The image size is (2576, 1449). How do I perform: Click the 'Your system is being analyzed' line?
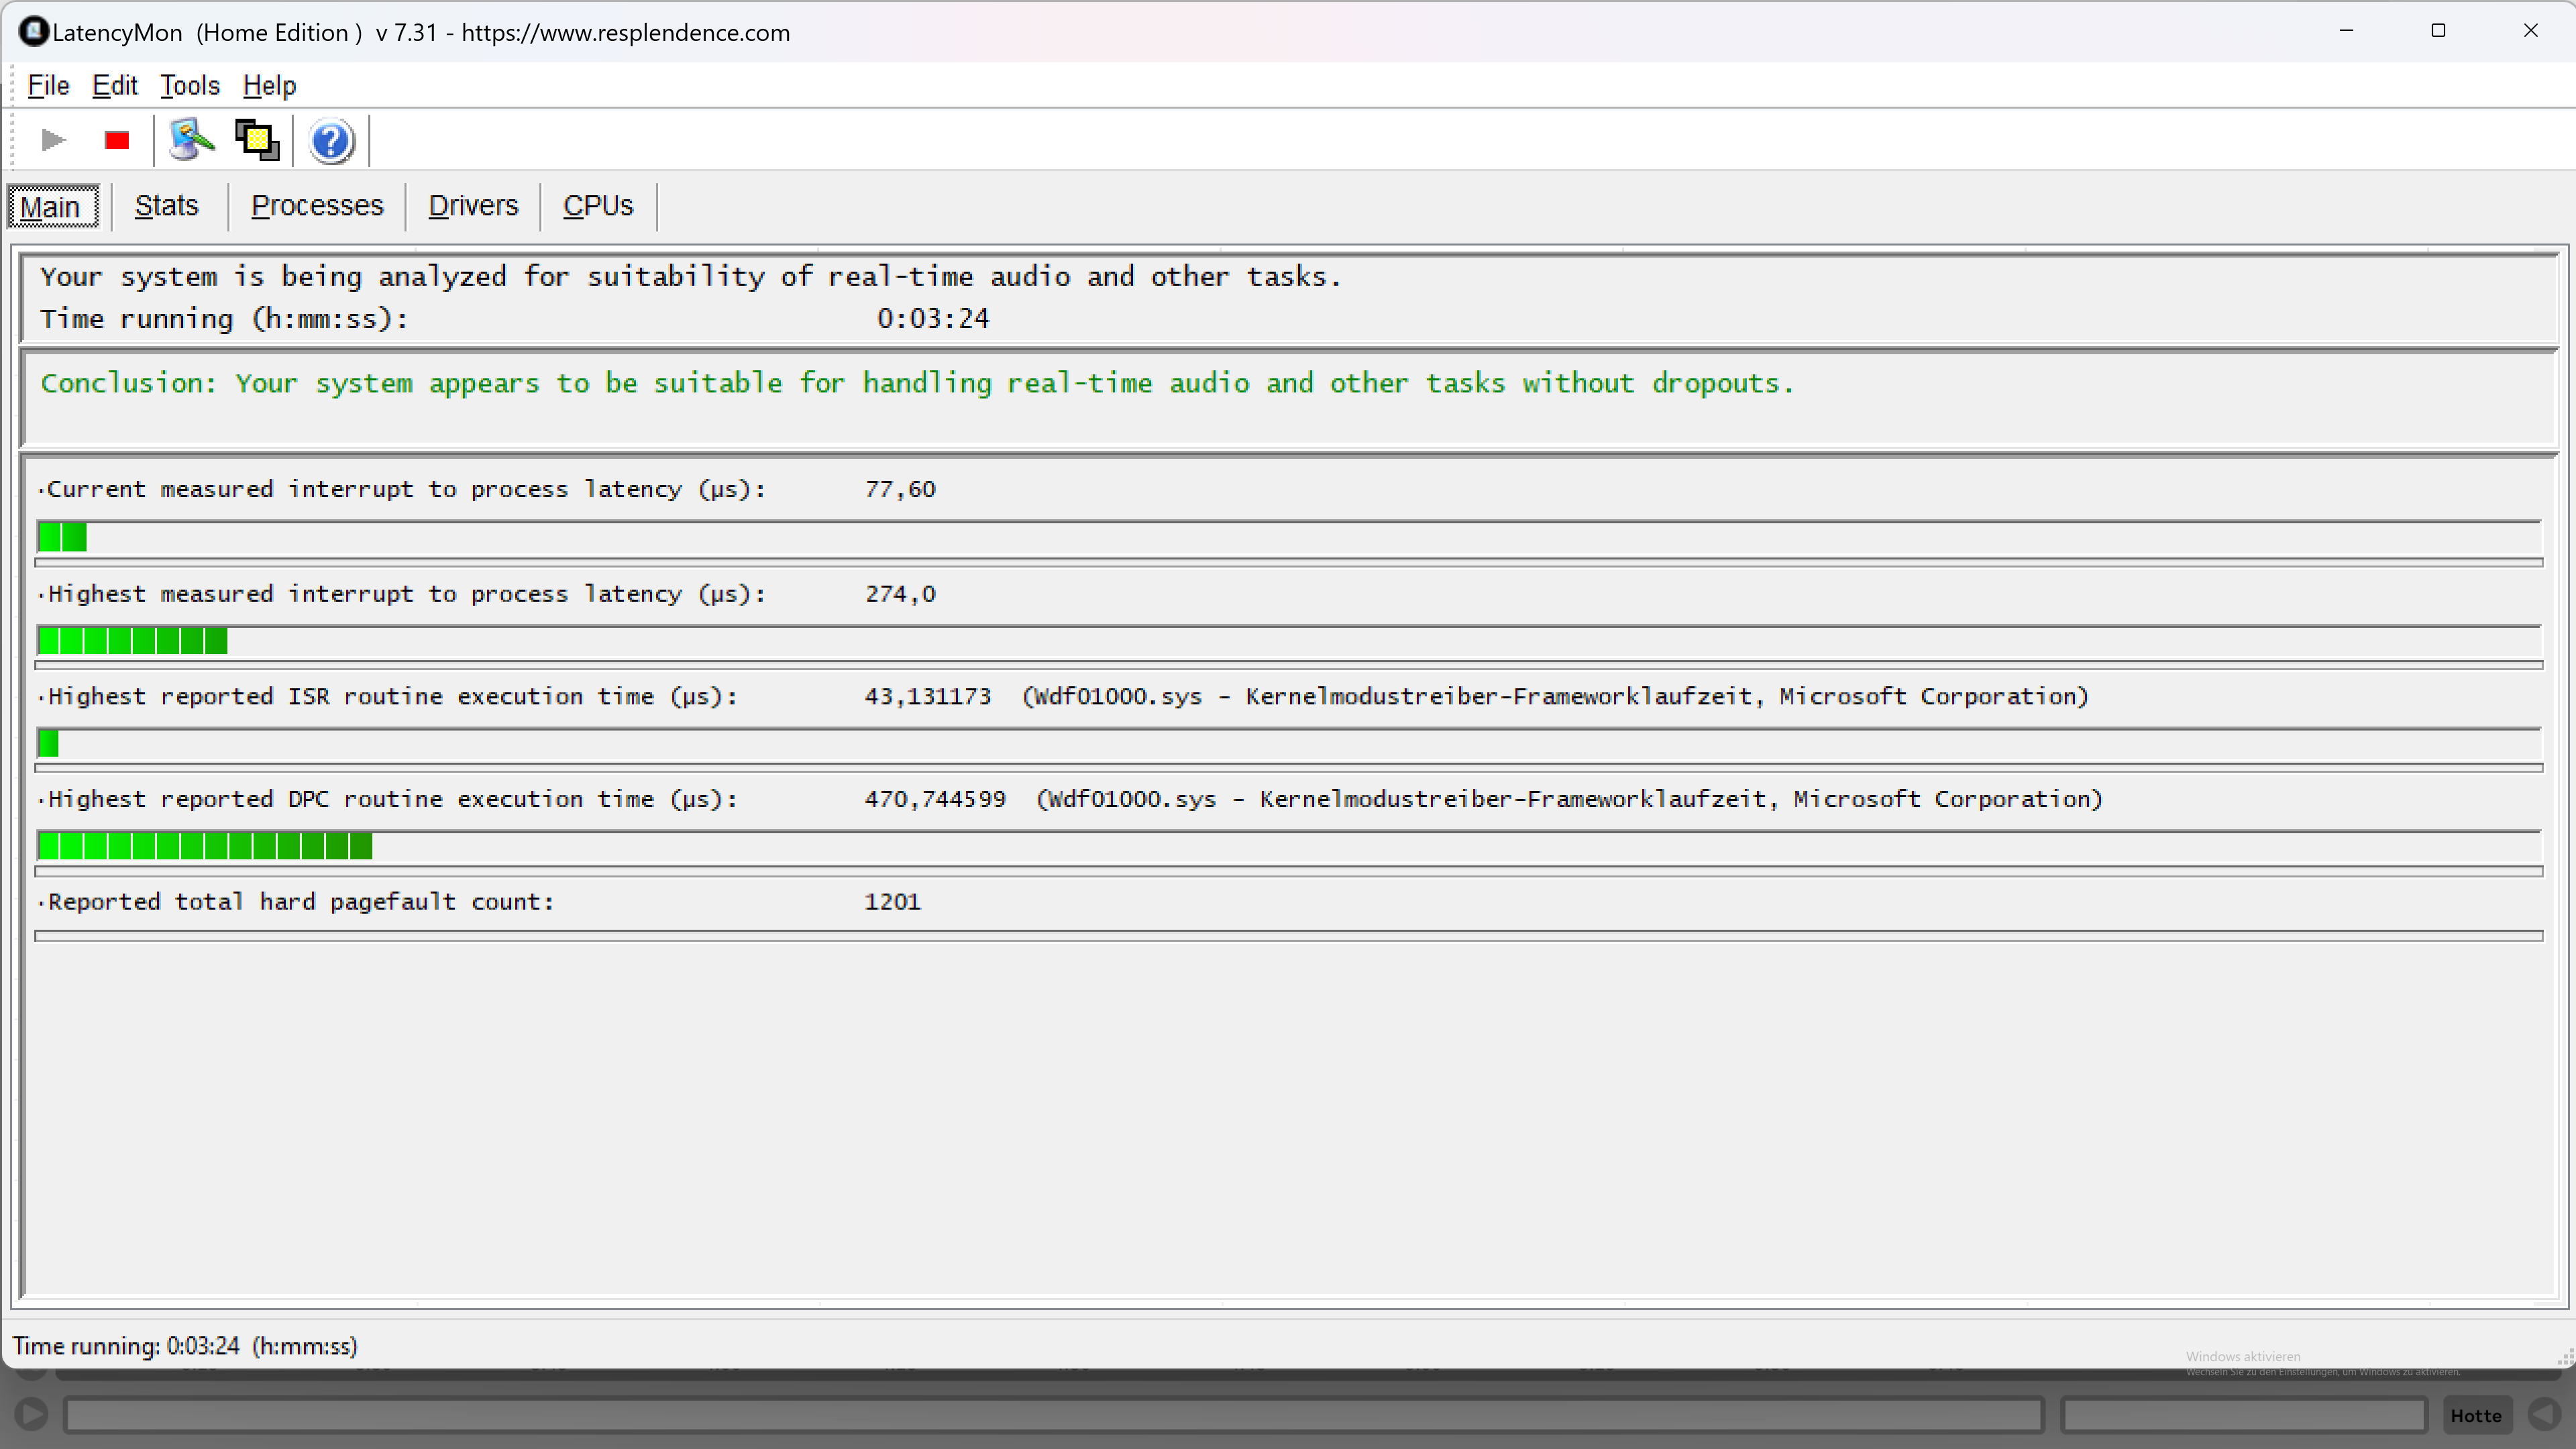point(691,277)
